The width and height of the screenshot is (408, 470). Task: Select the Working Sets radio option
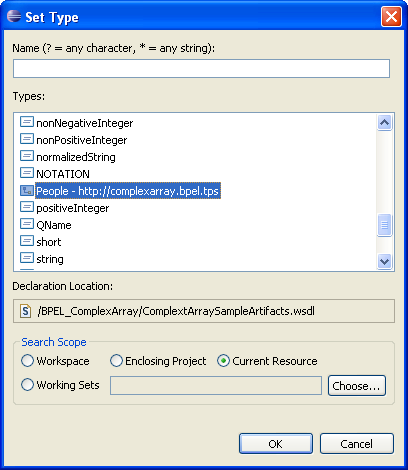click(x=27, y=385)
